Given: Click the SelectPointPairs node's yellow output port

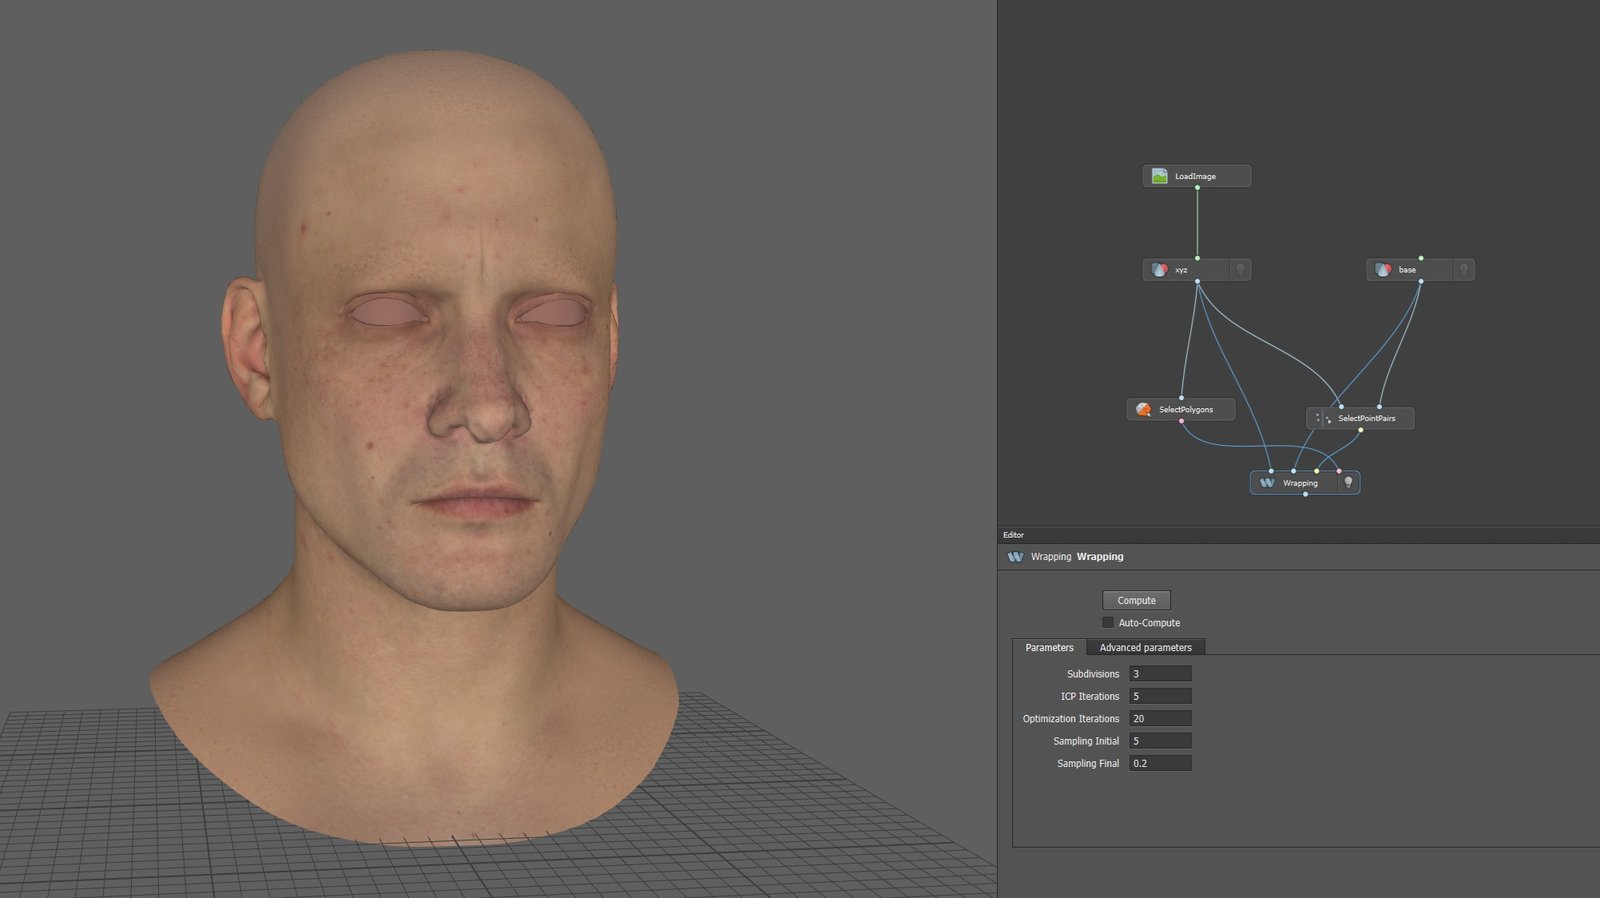Looking at the screenshot, I should 1360,431.
